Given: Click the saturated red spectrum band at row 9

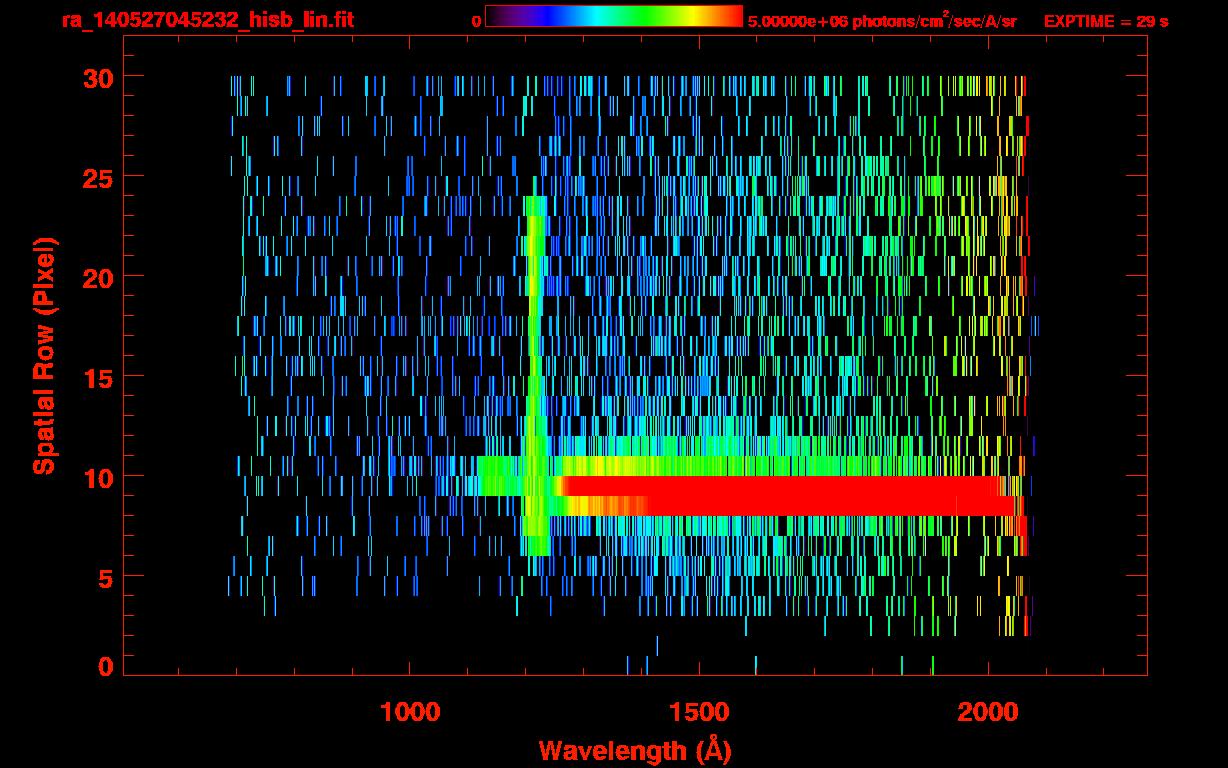Looking at the screenshot, I should (784, 496).
